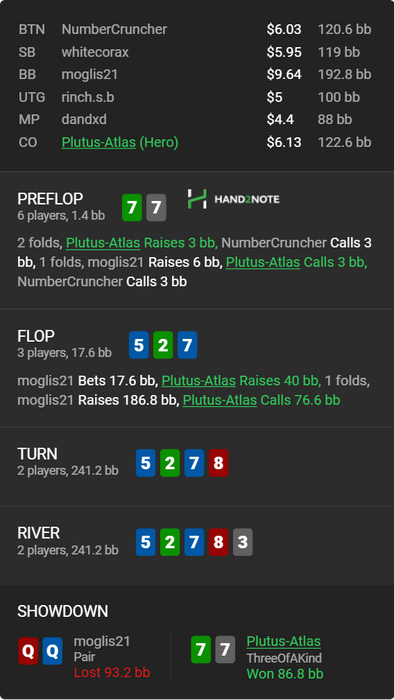Click the gray 7 preflop hole card

156,208
